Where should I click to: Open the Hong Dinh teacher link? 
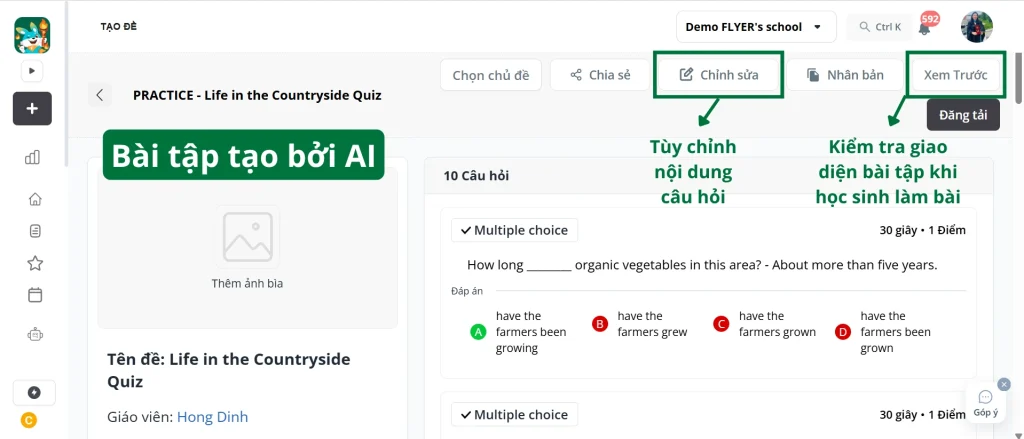(x=212, y=417)
